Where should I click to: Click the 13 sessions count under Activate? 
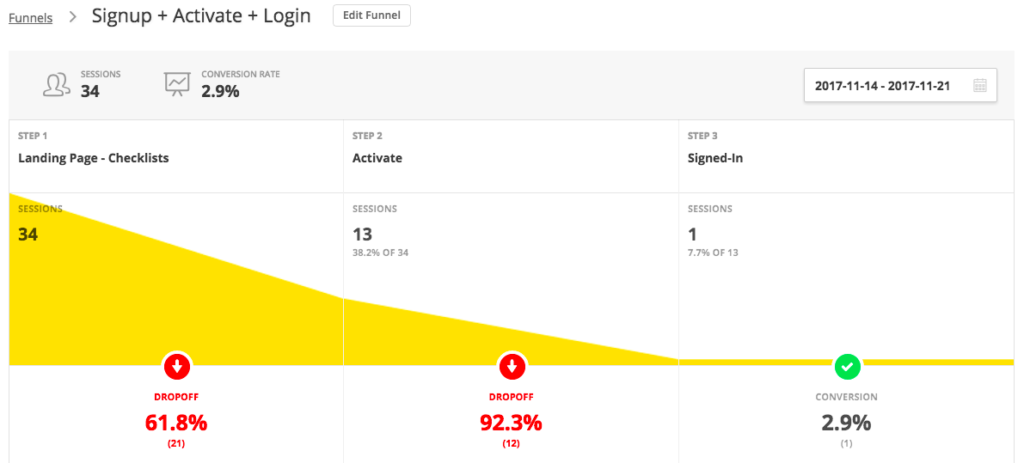363,233
